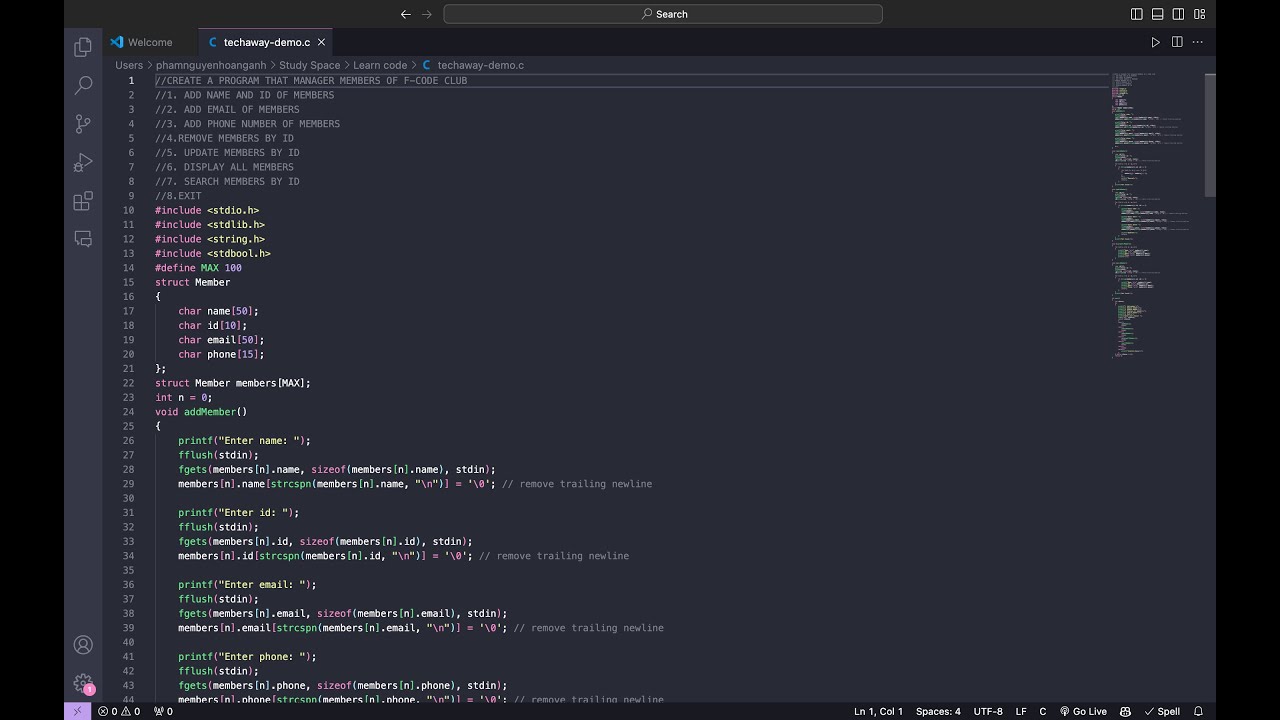Place cursor on "#define MAX 100"
The image size is (1280, 720).
(198, 268)
